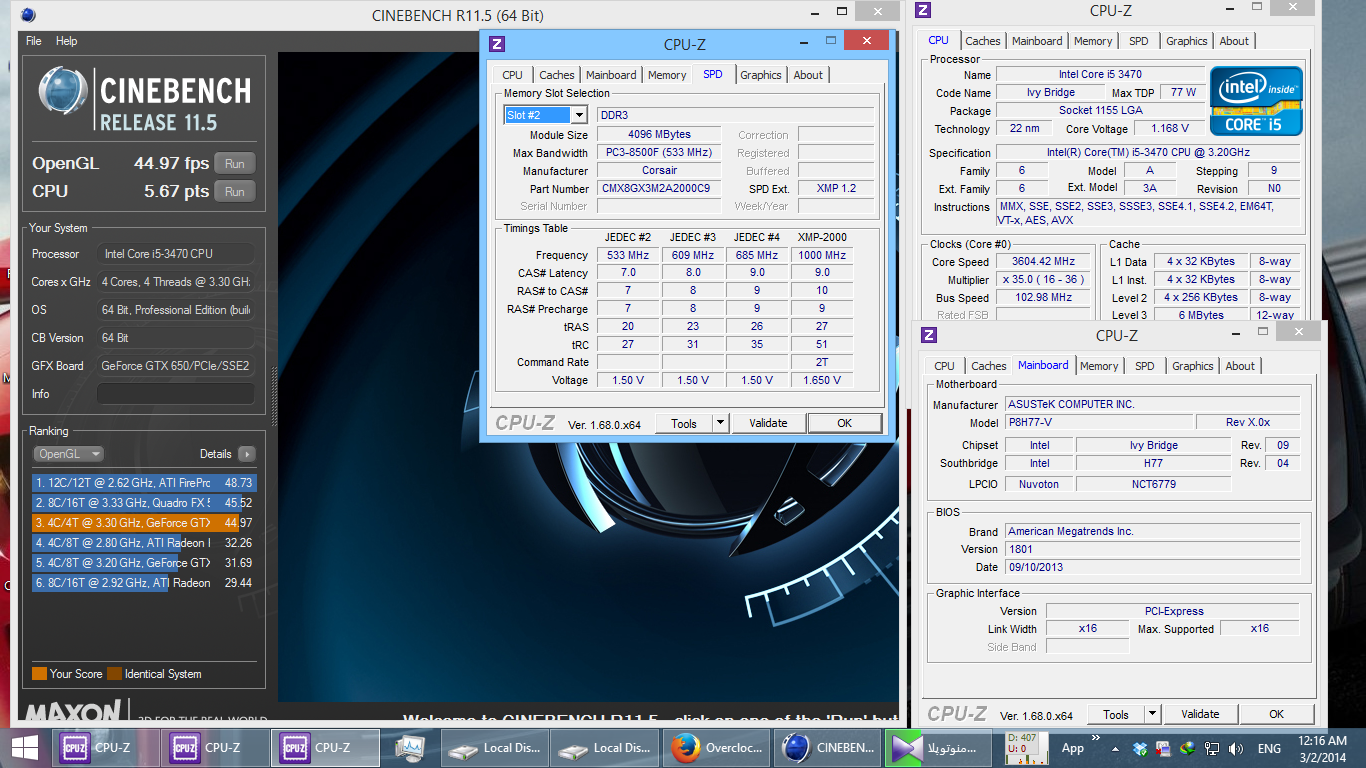Show hidden tray icons arrow

click(x=1117, y=748)
